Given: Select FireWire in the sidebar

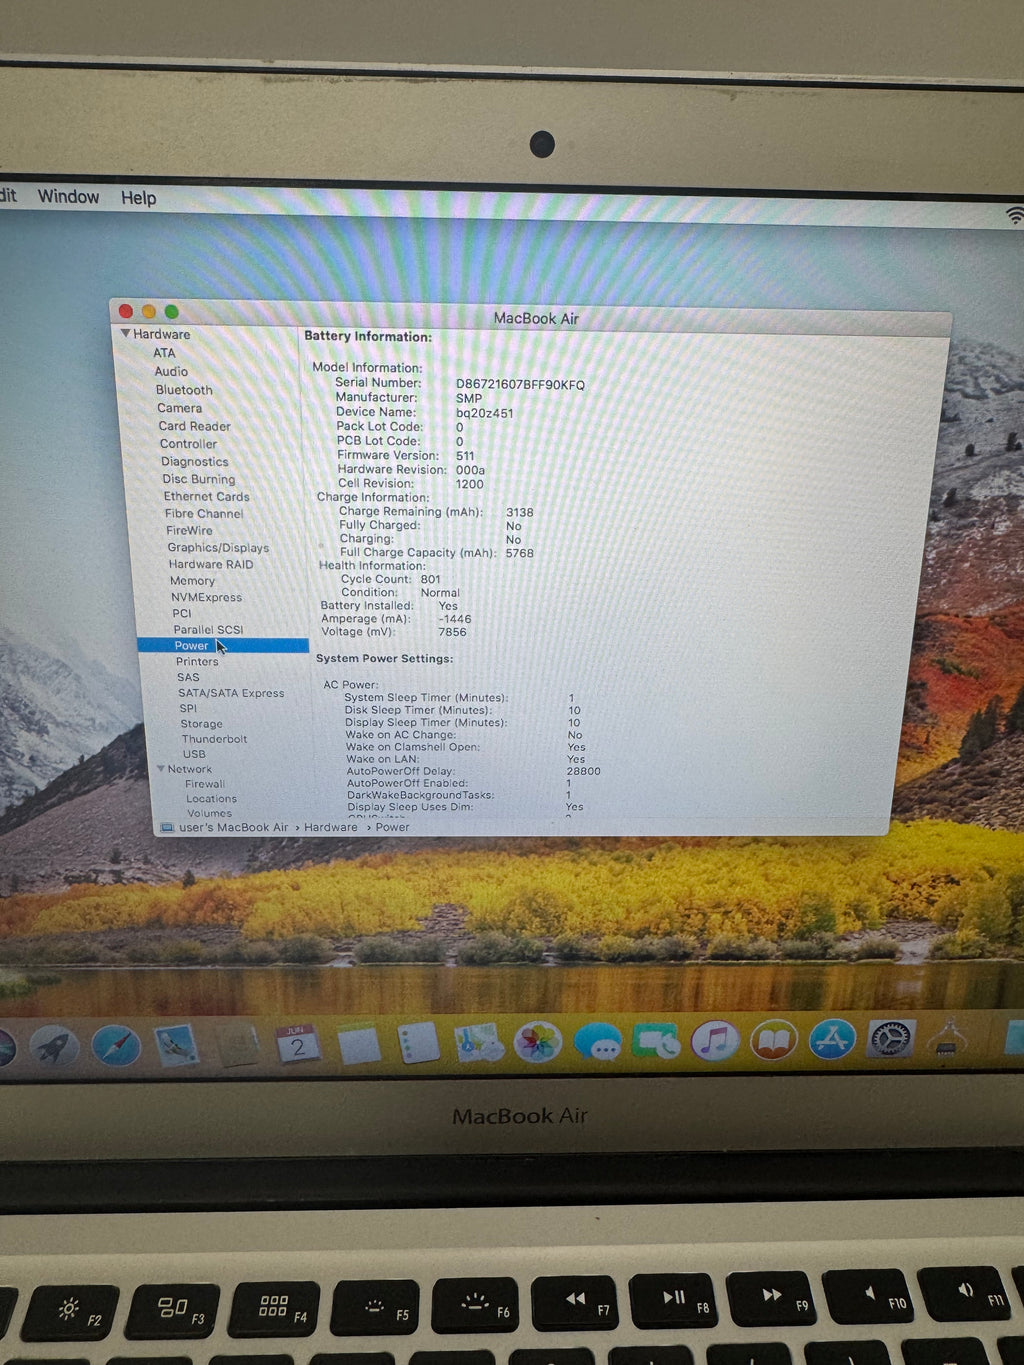Looking at the screenshot, I should (189, 531).
